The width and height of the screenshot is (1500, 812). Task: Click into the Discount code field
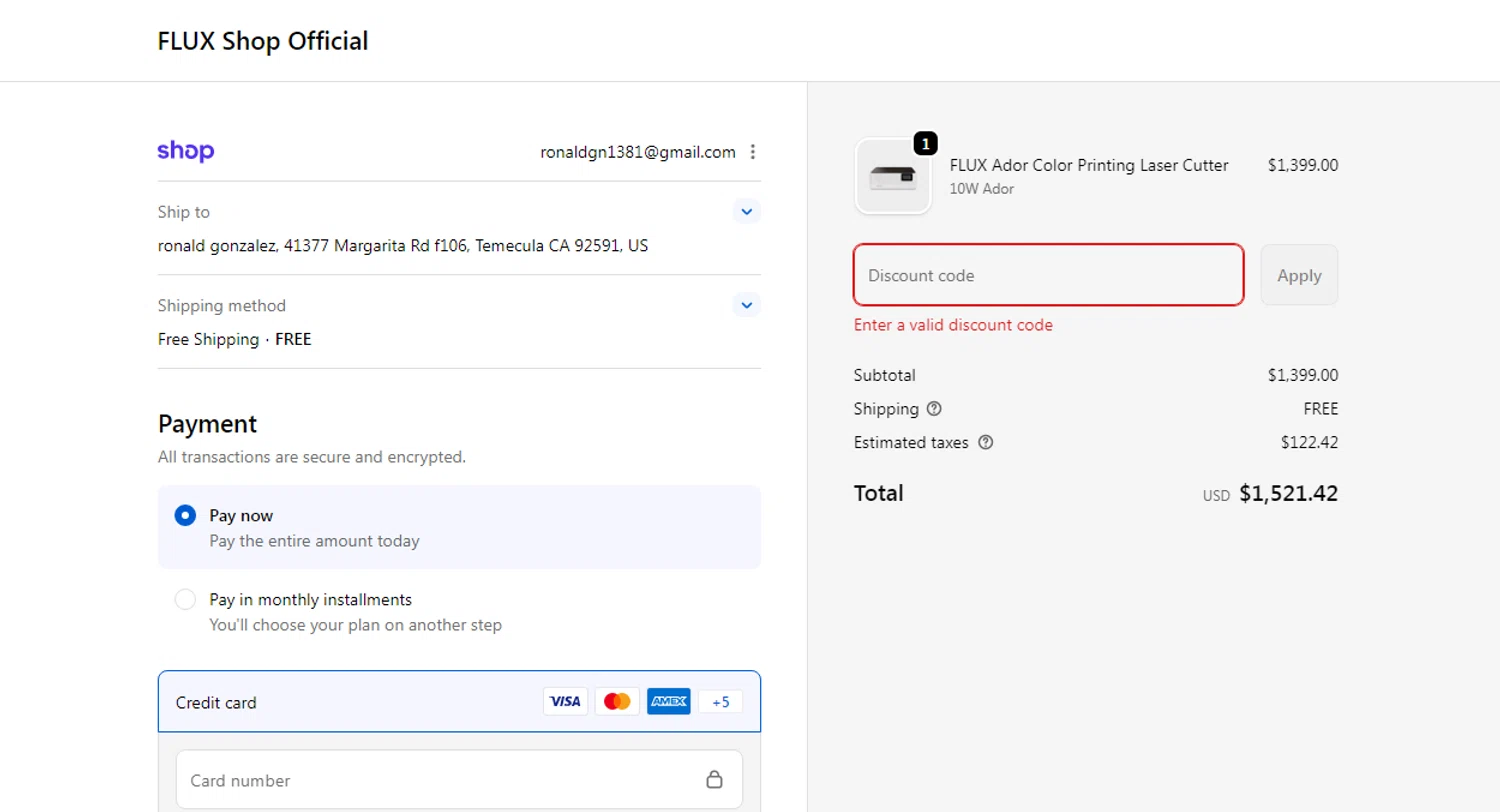coord(1048,275)
